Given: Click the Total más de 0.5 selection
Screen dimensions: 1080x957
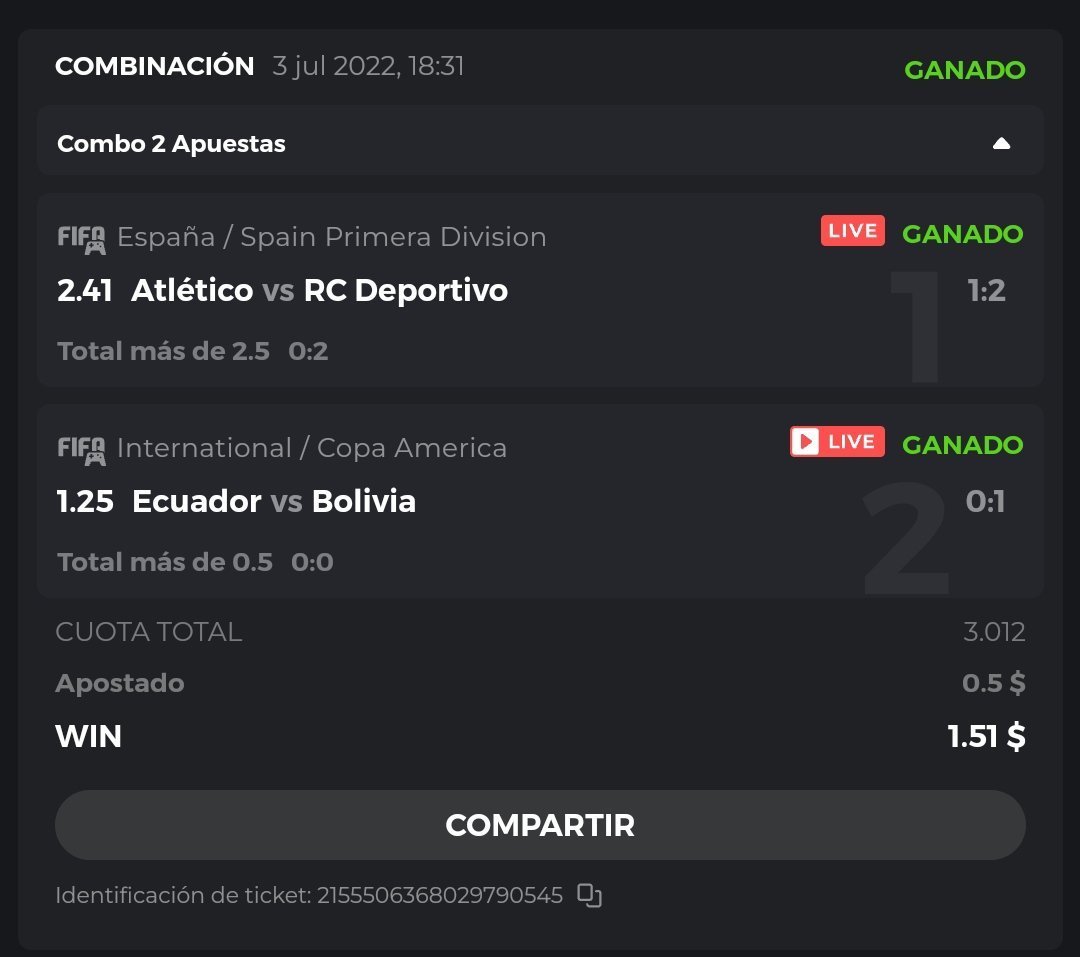Looking at the screenshot, I should (165, 562).
